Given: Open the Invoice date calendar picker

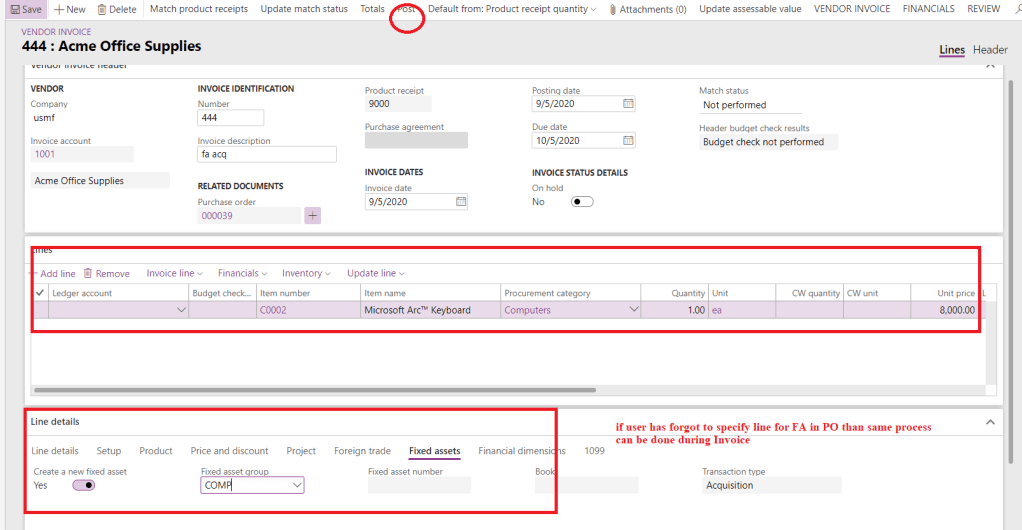Looking at the screenshot, I should coord(461,201).
